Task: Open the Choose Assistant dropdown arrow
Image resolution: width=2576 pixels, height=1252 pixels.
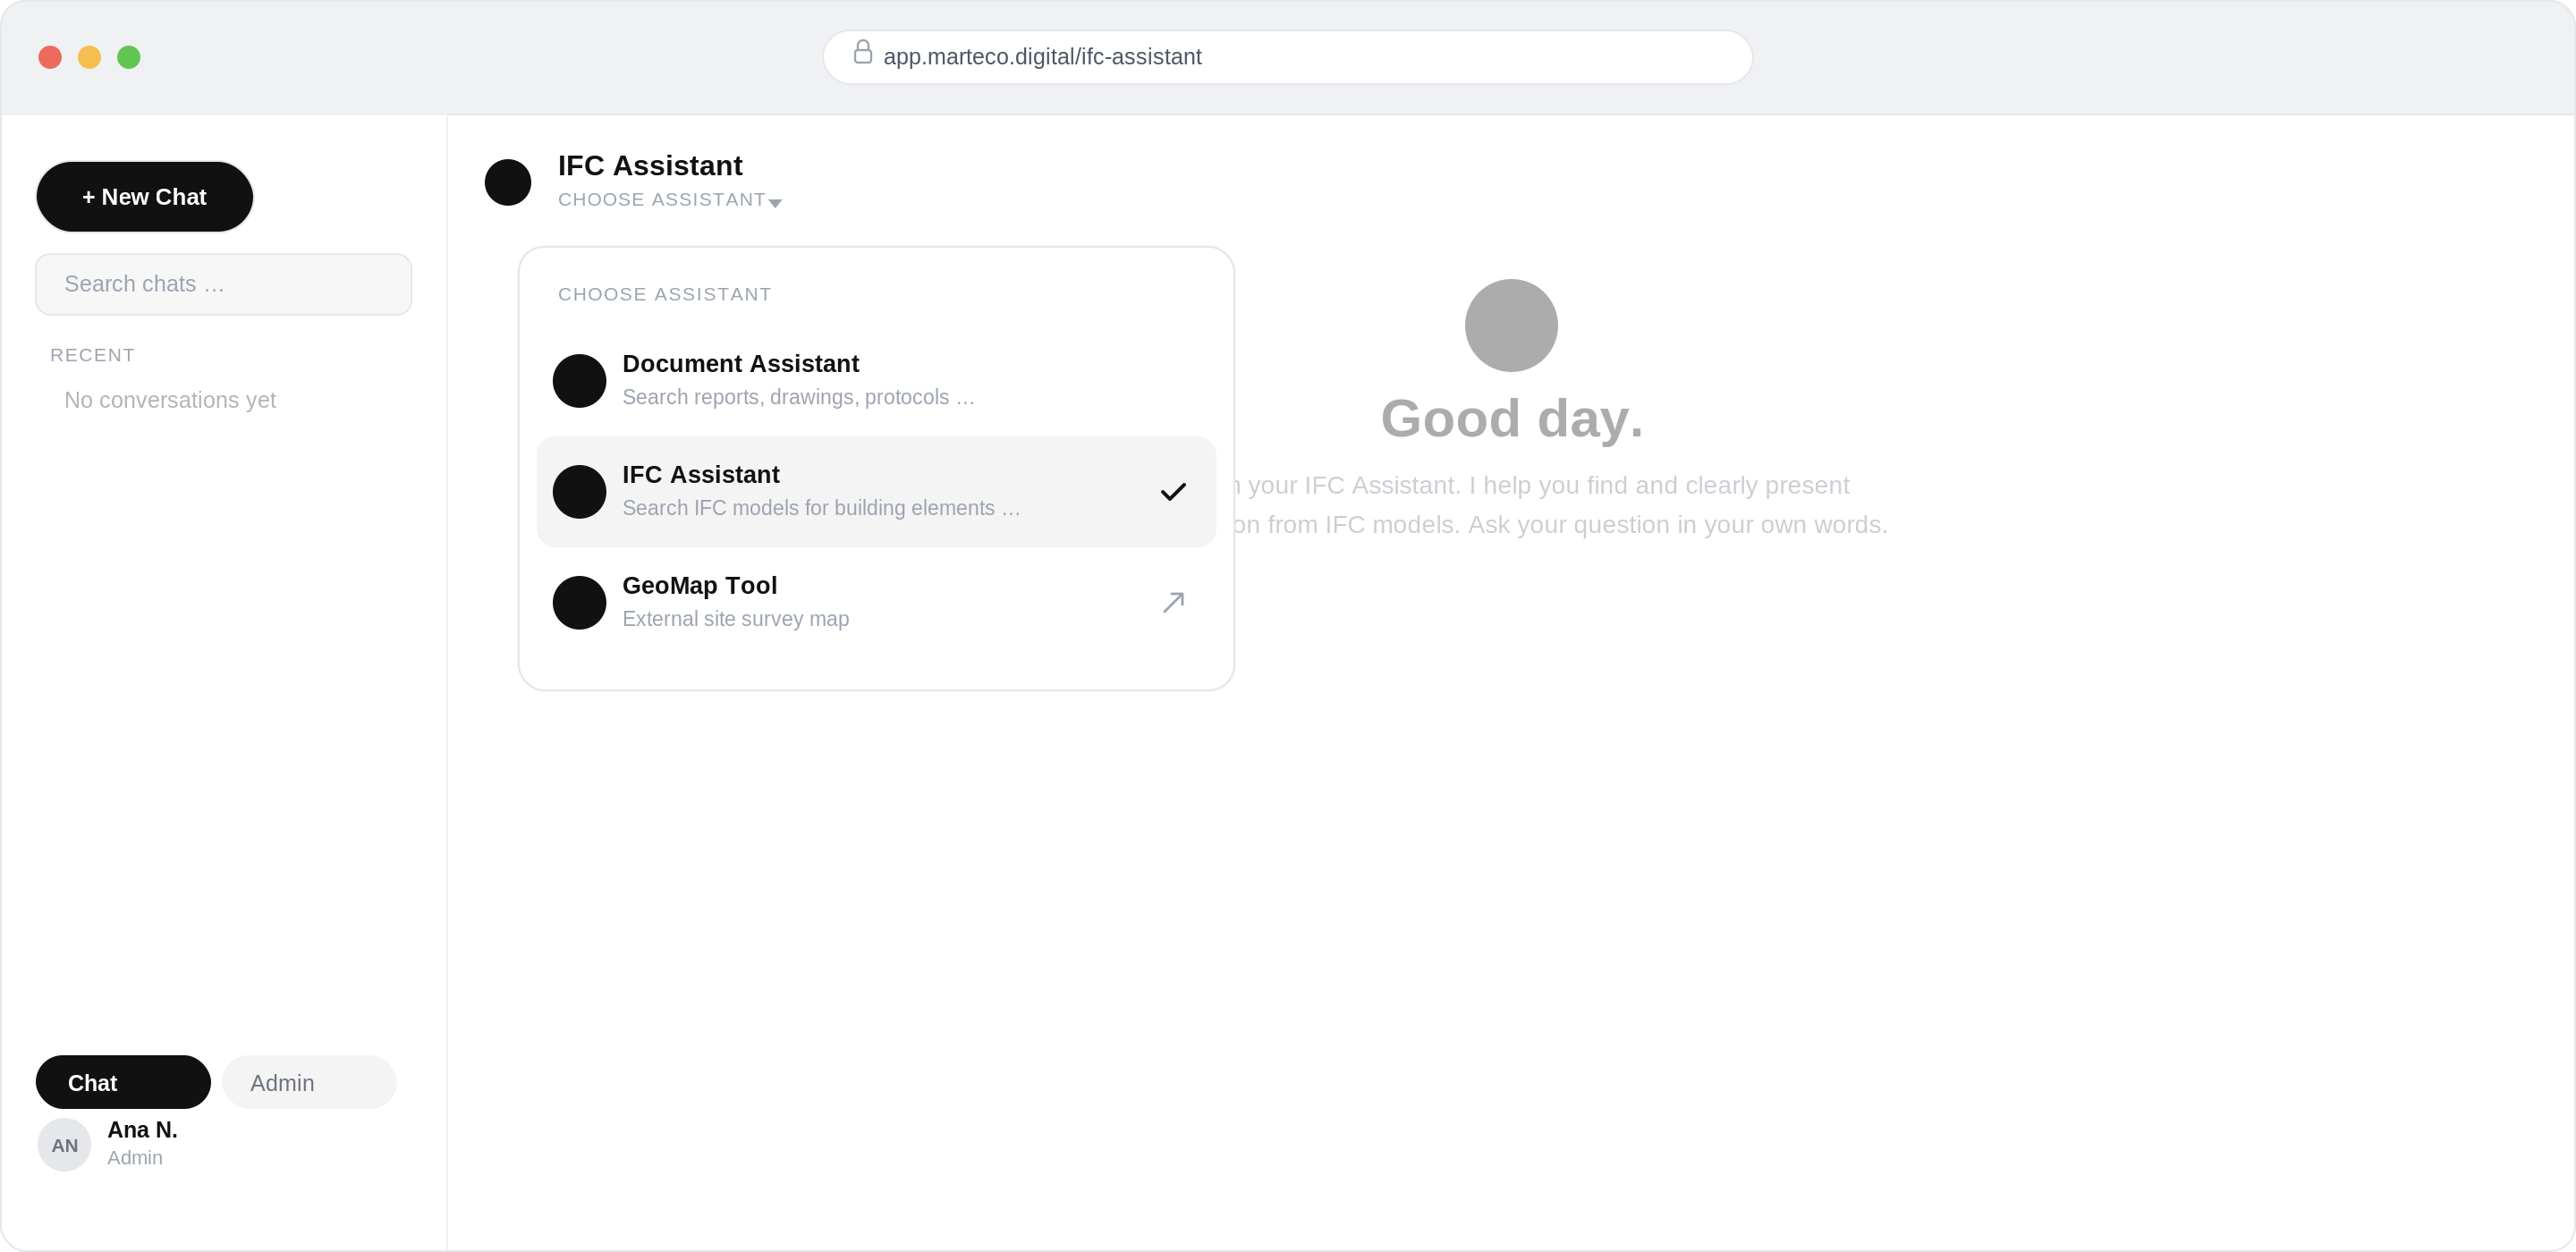Action: pos(775,203)
